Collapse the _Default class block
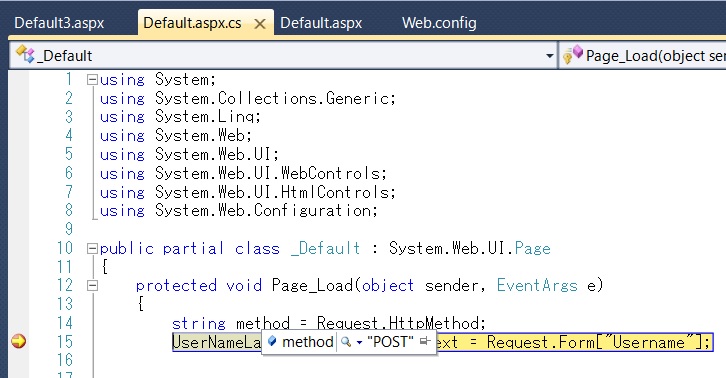The height and width of the screenshot is (378, 726). tap(92, 249)
